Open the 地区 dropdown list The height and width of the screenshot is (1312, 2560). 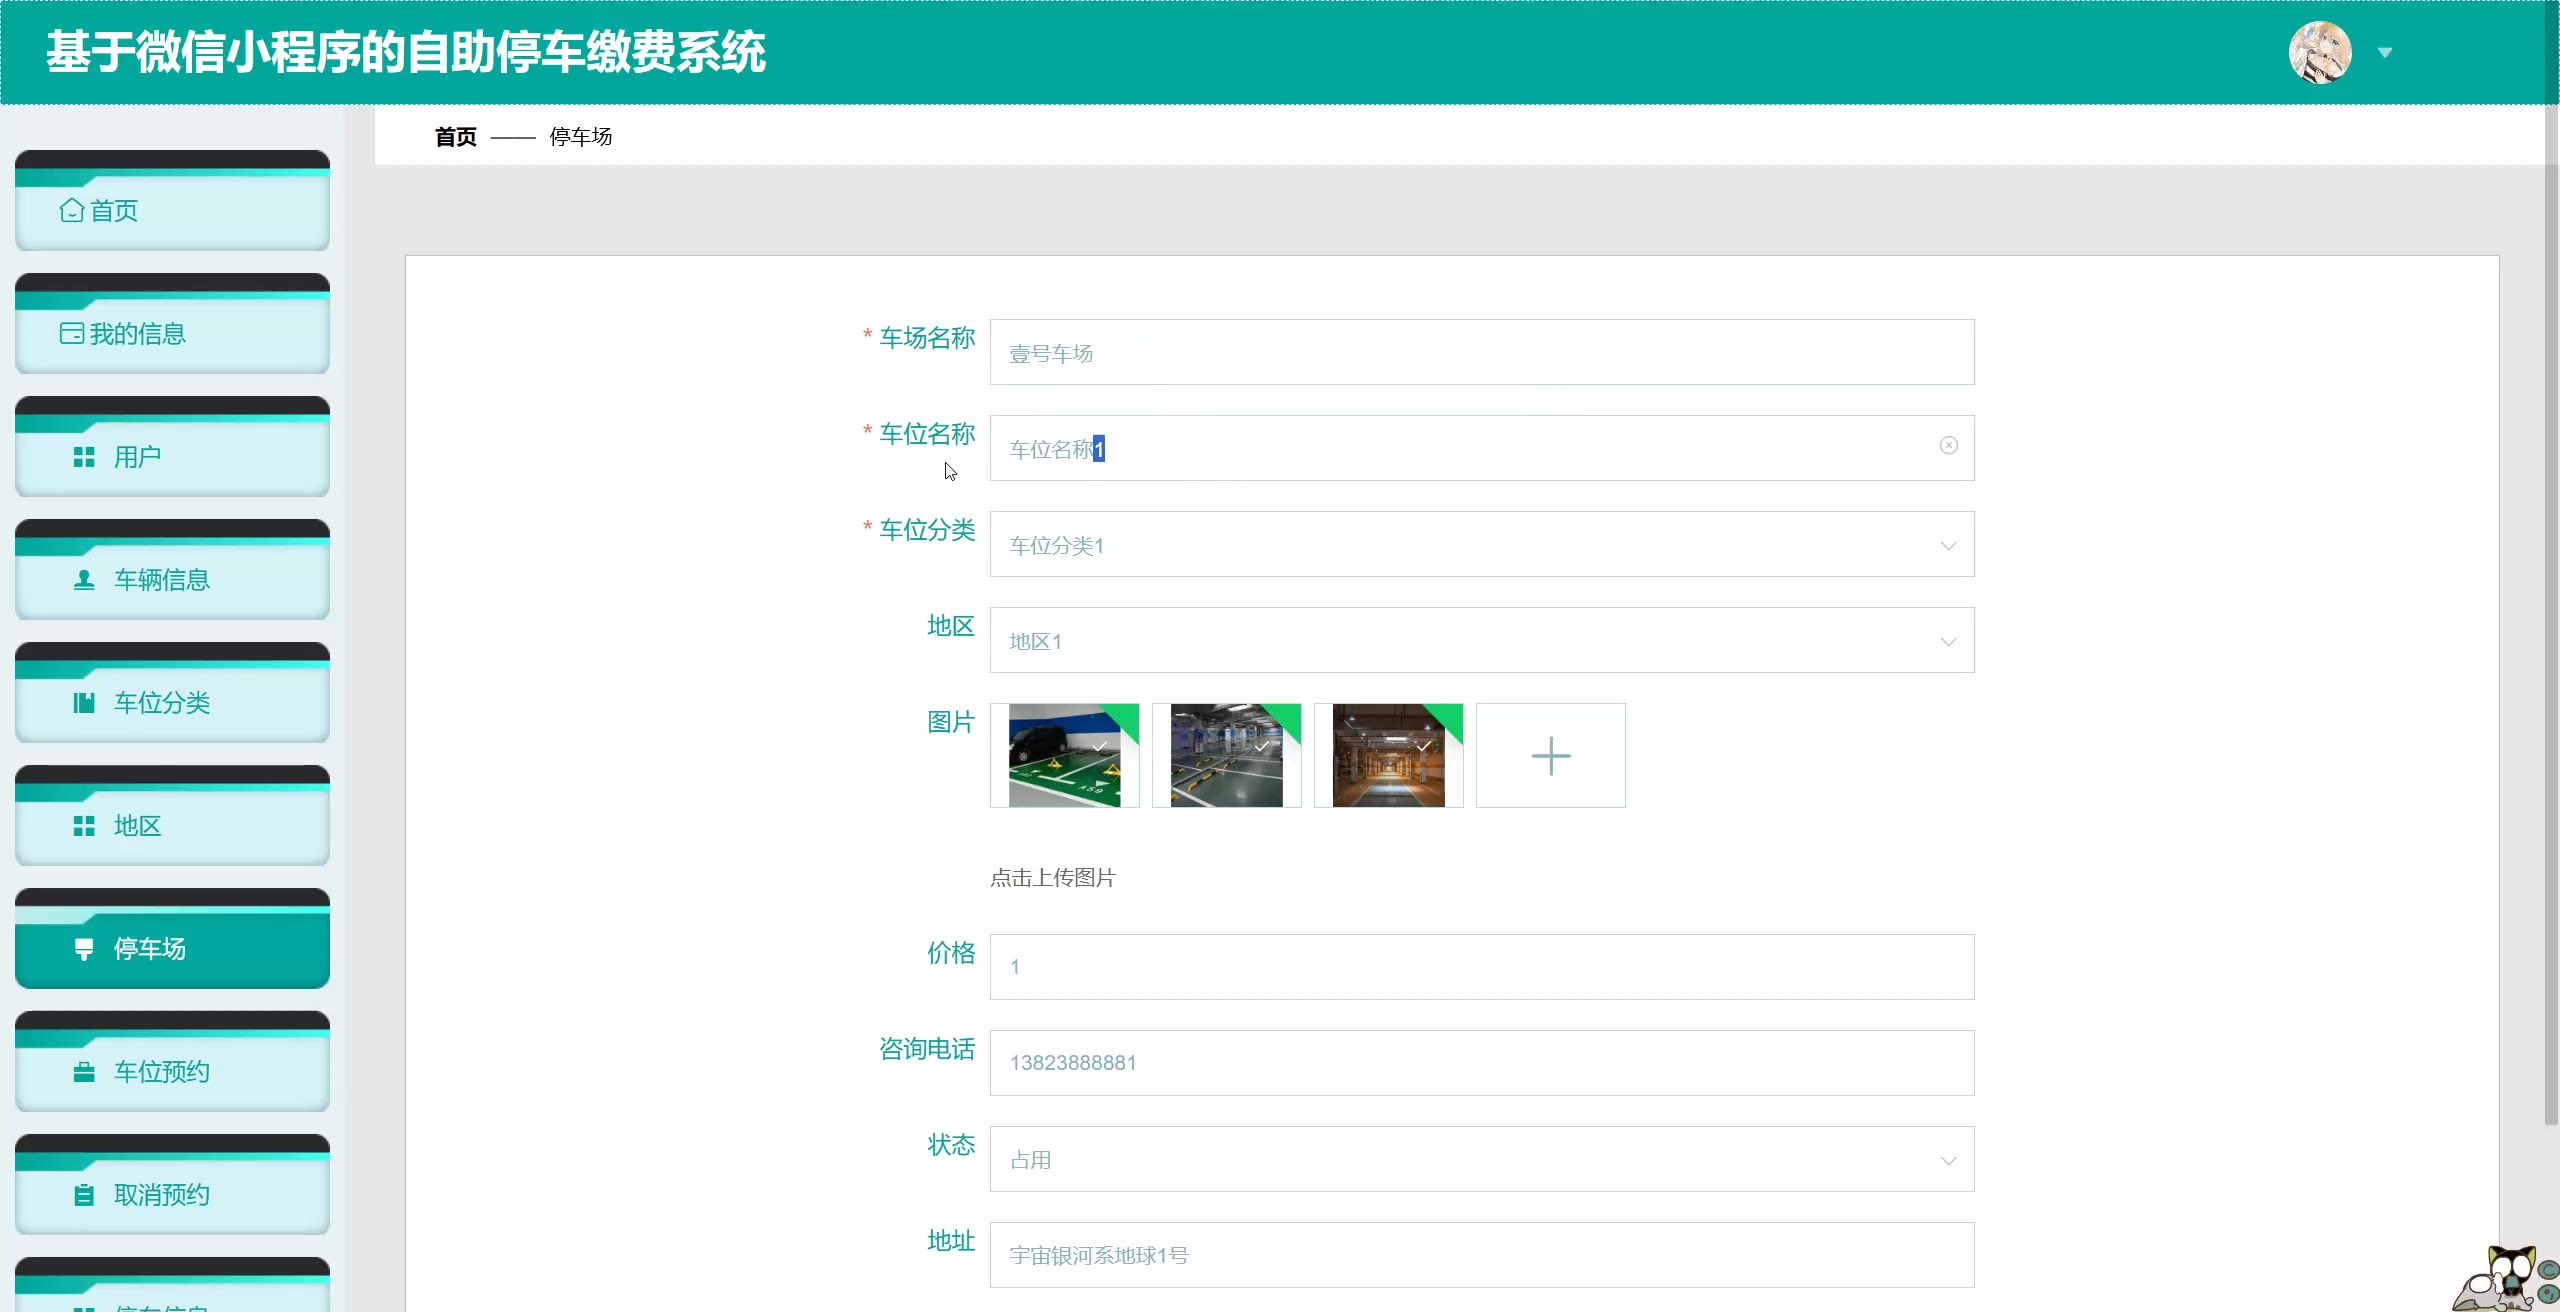tap(1948, 641)
